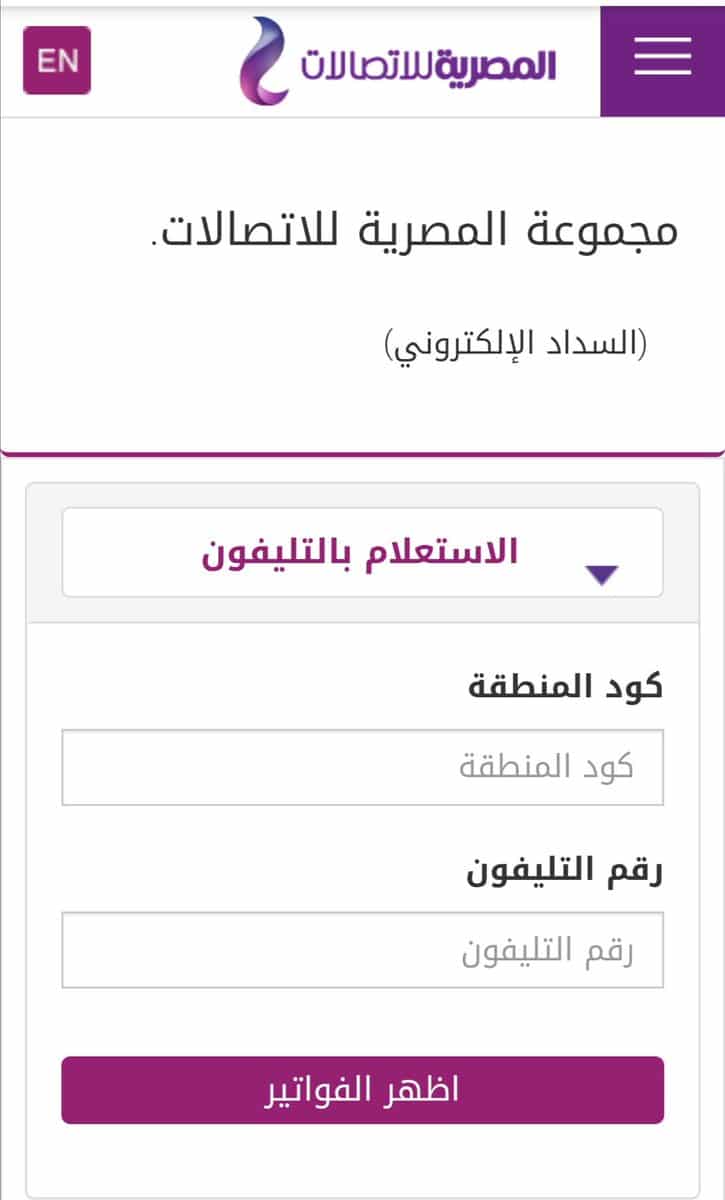Click the السداد الإلكتروني subtitle text
The height and width of the screenshot is (1200, 725).
pyautogui.click(x=516, y=344)
